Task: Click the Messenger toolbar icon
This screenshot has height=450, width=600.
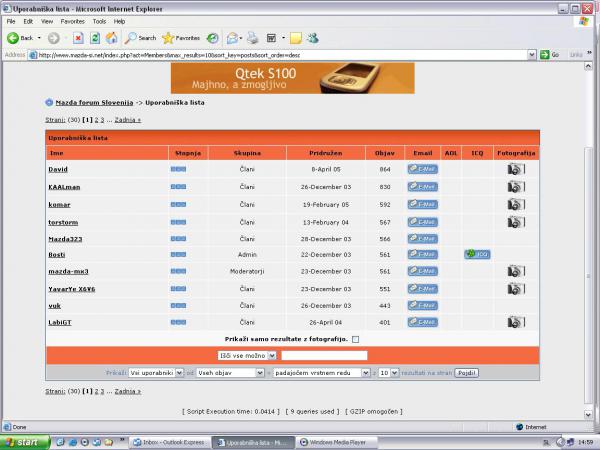Action: (312, 38)
